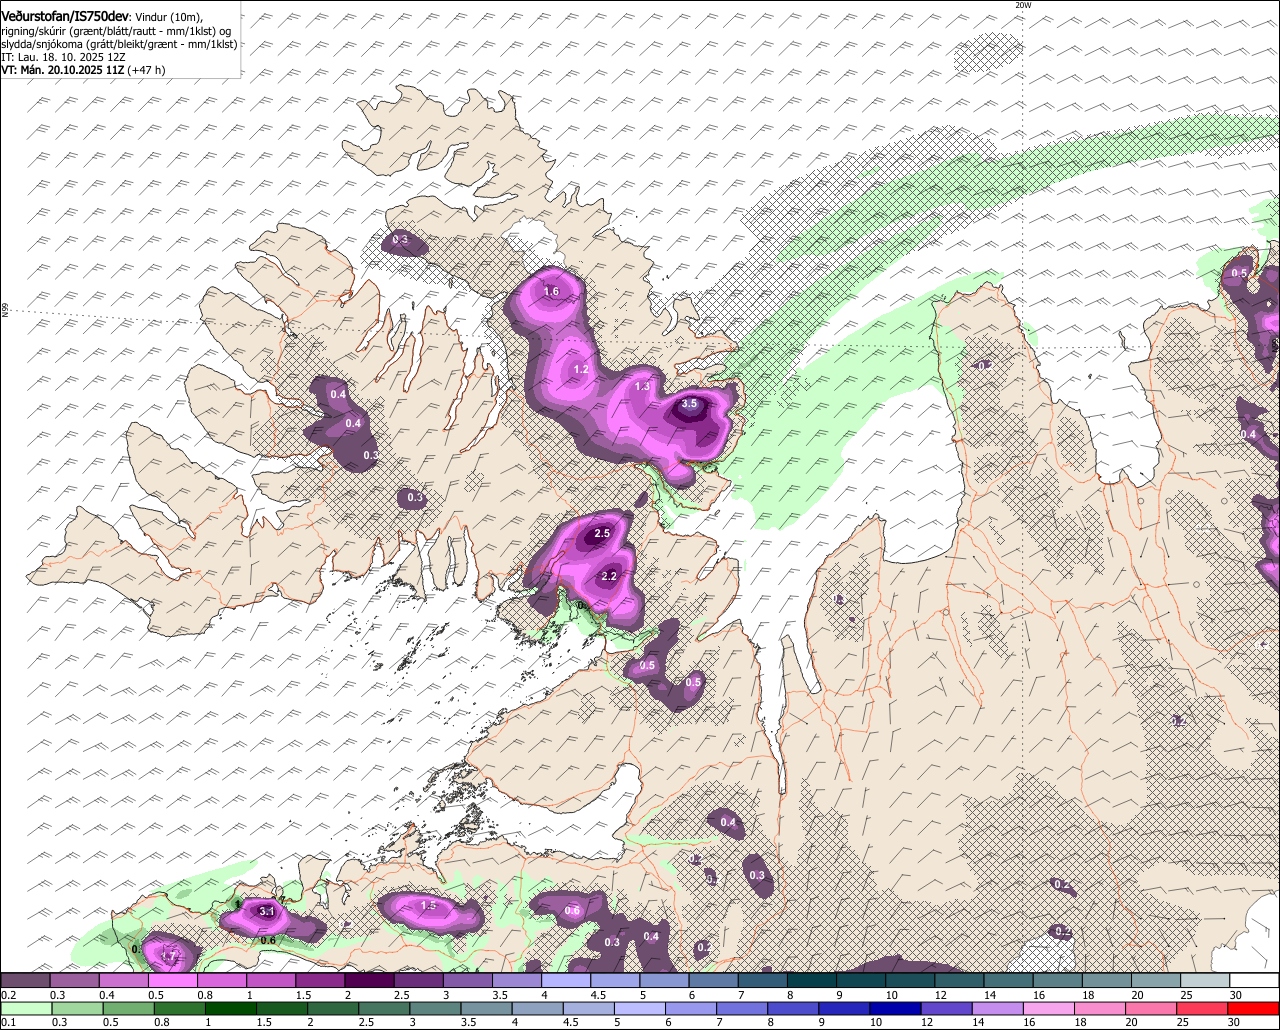Click the 4.5 label in the upper legend row
The height and width of the screenshot is (1030, 1280).
(598, 995)
